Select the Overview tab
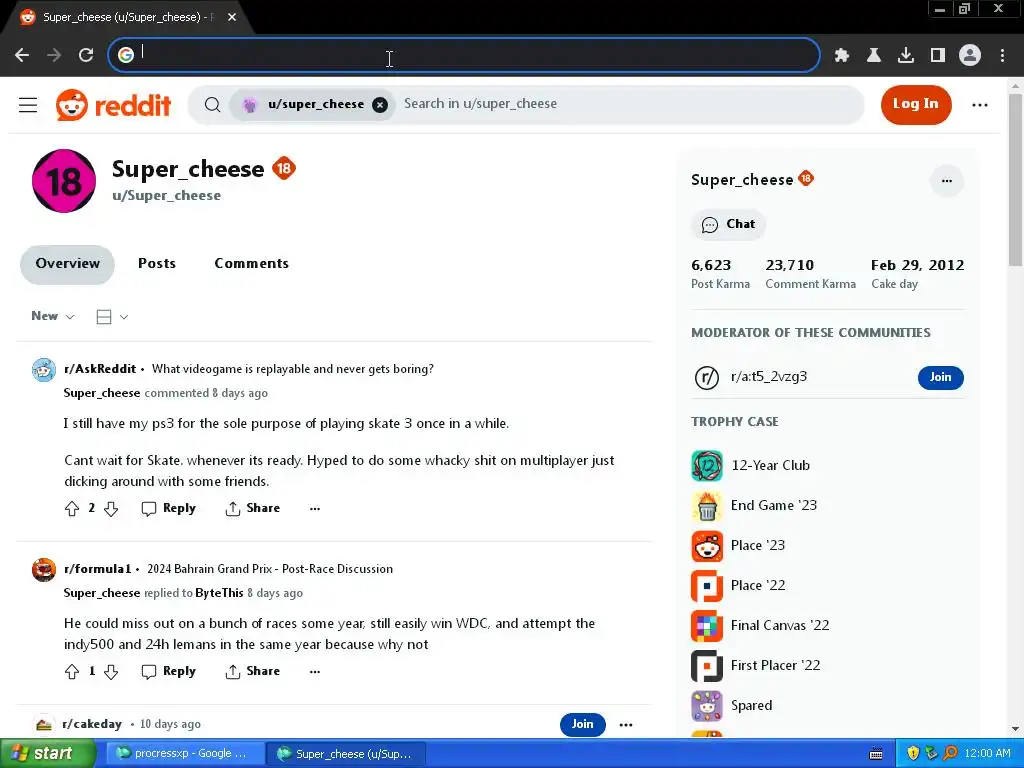Viewport: 1024px width, 768px height. coord(67,264)
